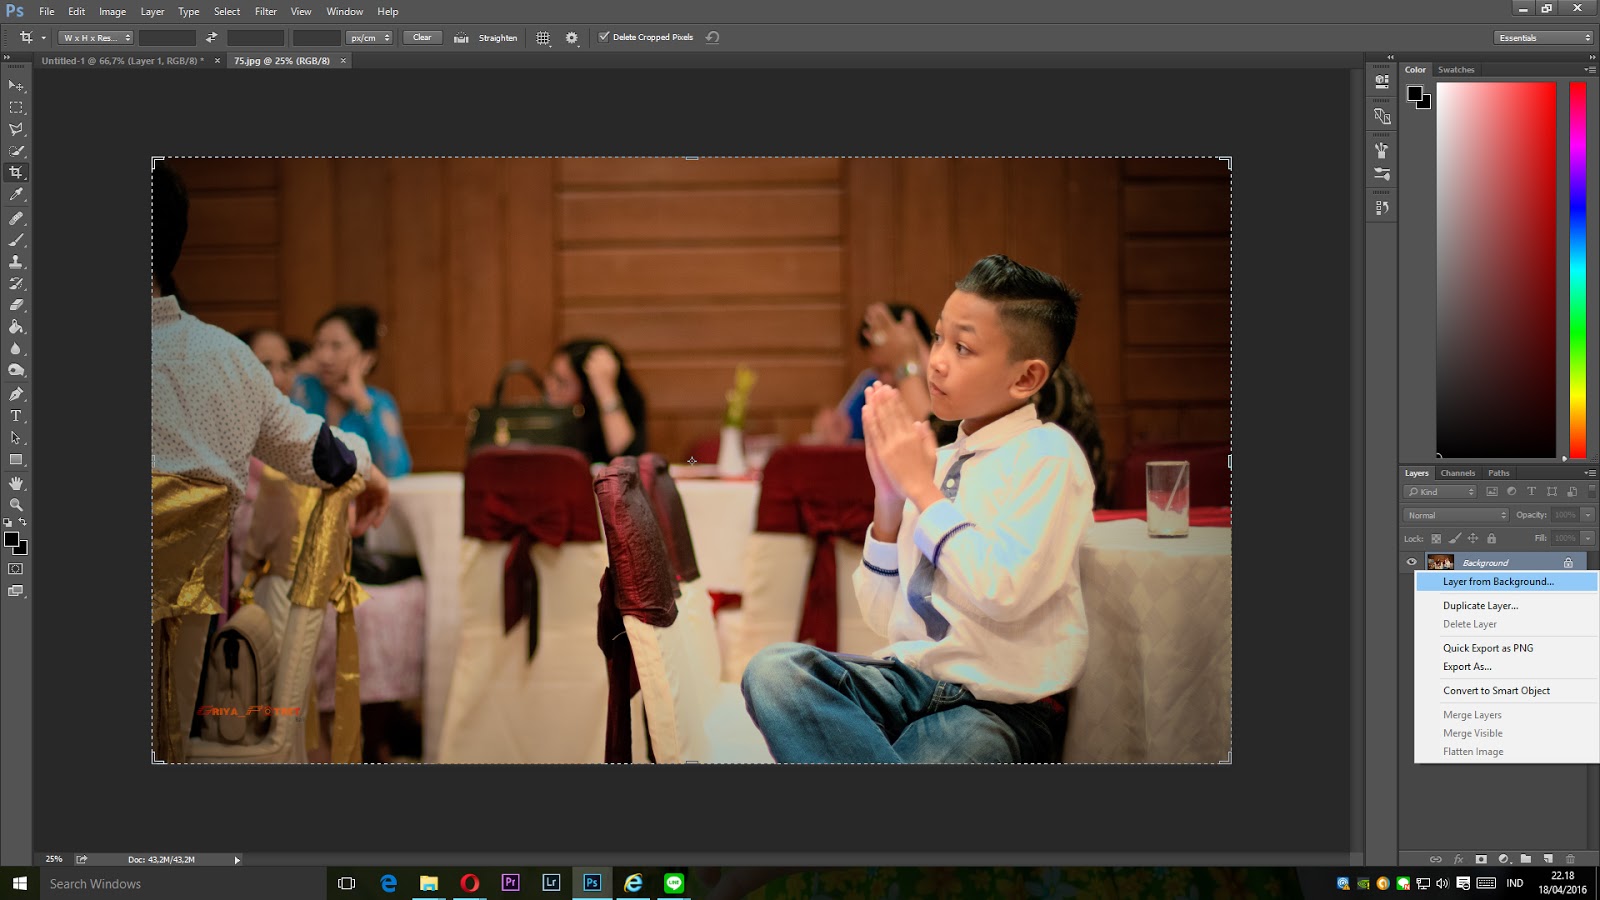This screenshot has height=900, width=1600.
Task: Switch to the Channels tab
Action: tap(1458, 473)
